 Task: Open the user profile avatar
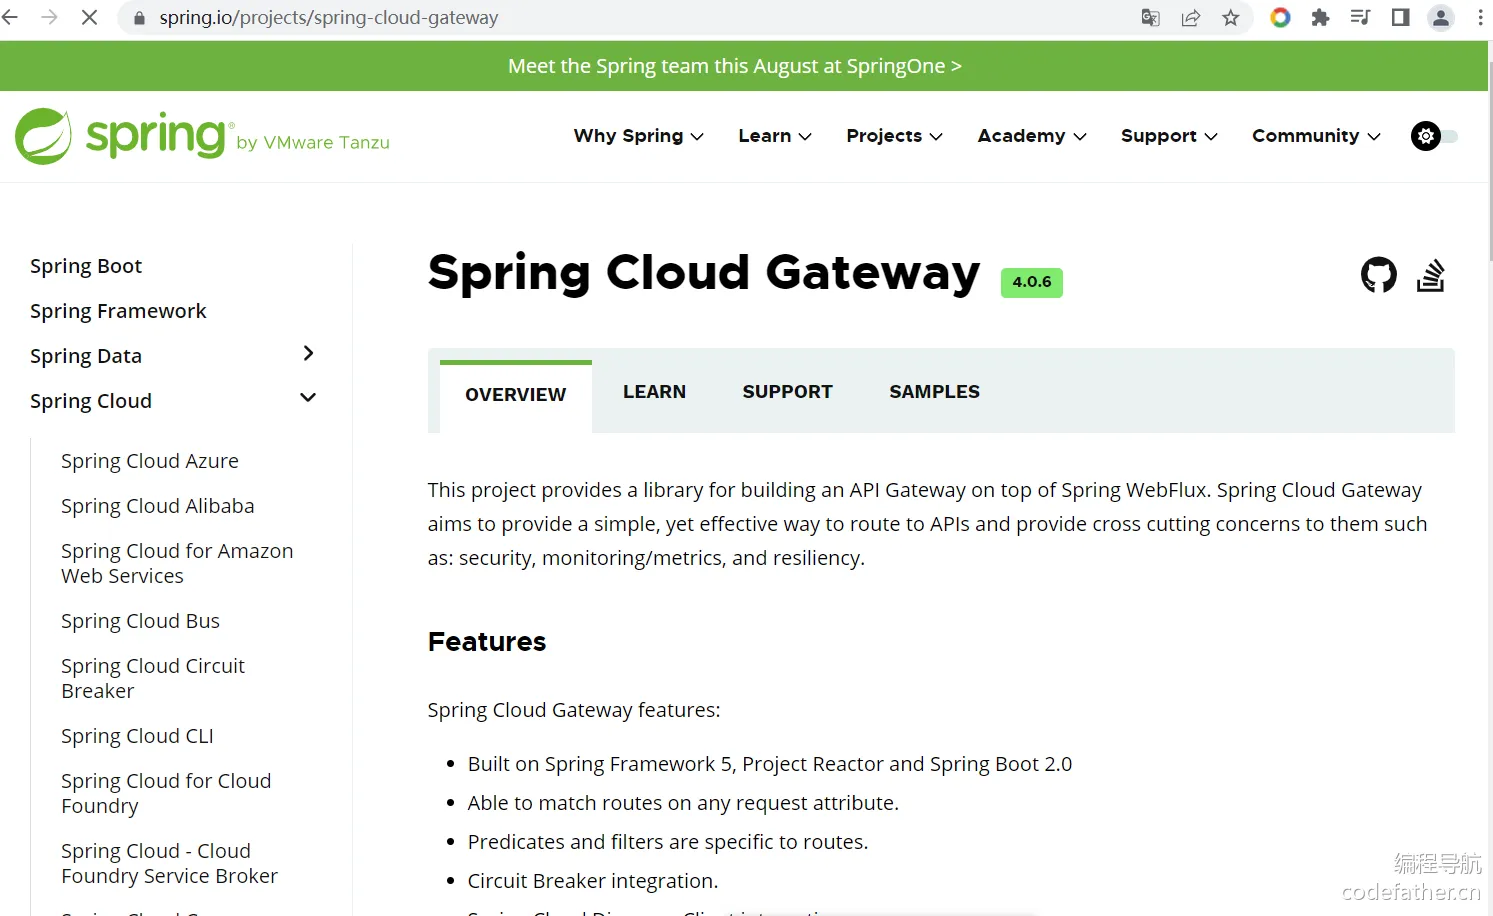[1441, 17]
